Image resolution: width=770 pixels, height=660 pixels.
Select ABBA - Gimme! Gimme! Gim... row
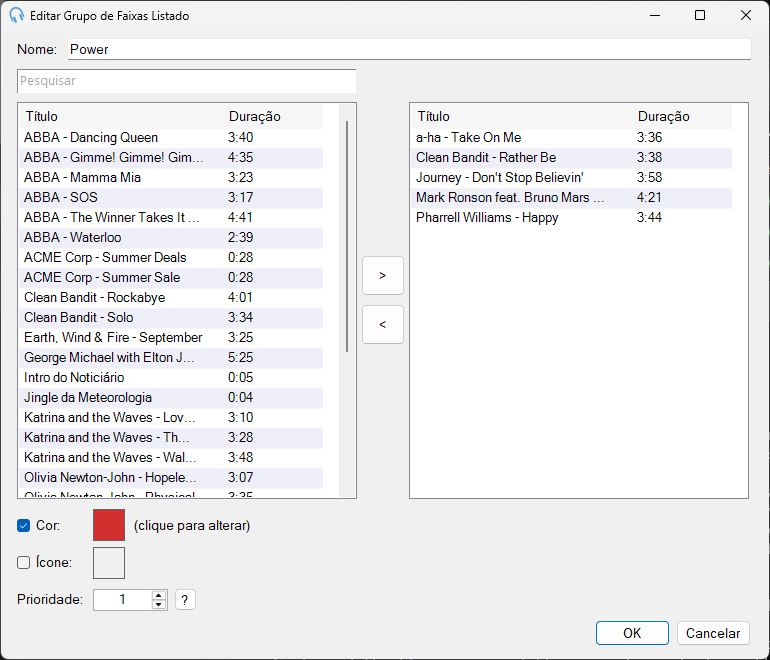coord(171,158)
